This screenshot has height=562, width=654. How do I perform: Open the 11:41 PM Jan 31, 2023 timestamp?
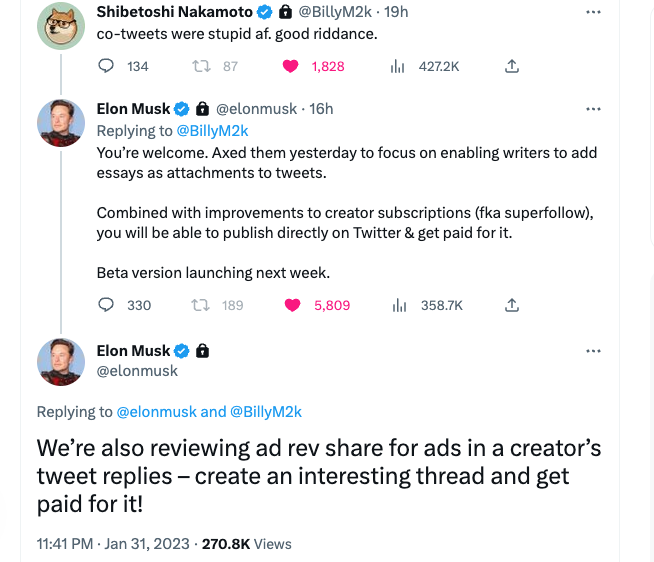point(111,544)
